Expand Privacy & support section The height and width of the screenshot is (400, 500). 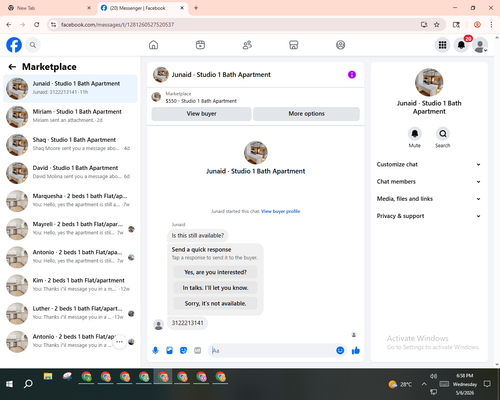(x=429, y=216)
